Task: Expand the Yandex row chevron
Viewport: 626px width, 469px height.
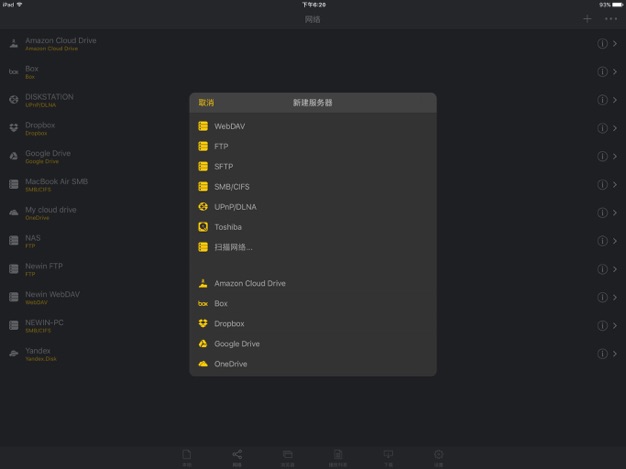Action: 615,354
